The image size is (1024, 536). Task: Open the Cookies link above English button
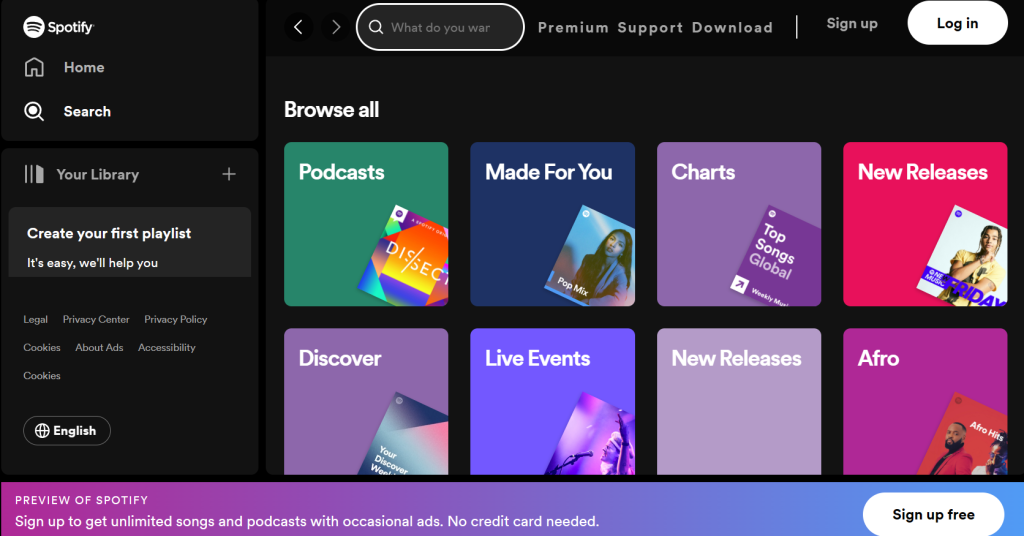coord(42,375)
